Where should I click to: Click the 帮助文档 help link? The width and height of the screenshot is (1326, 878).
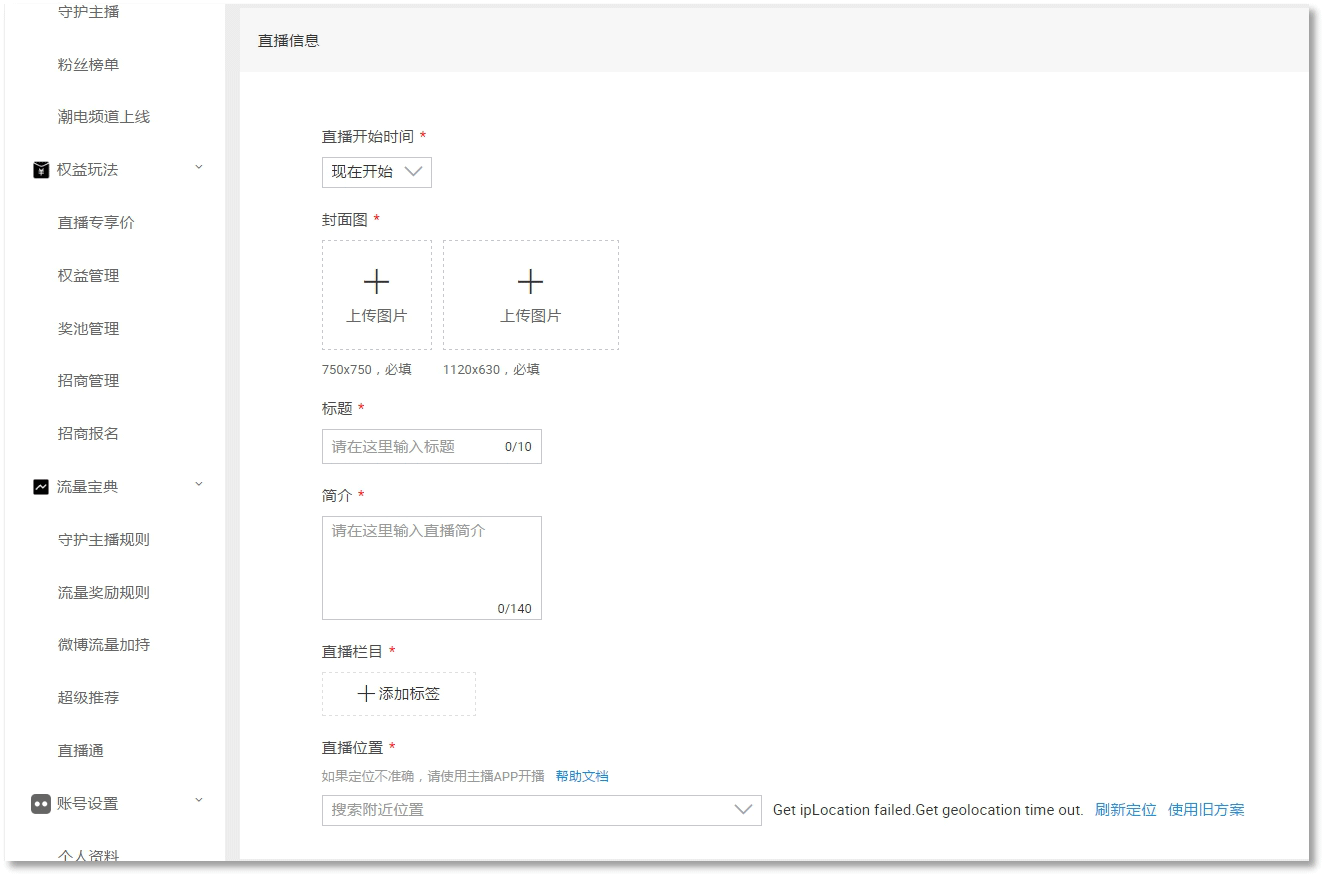click(582, 776)
